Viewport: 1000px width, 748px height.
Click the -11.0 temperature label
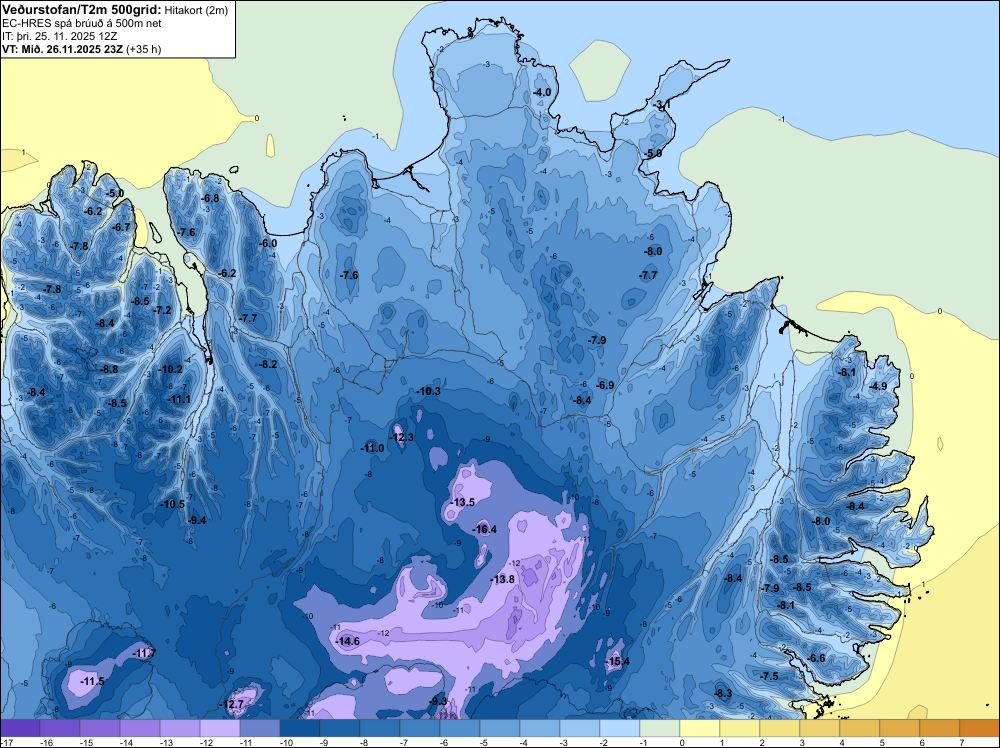(372, 448)
